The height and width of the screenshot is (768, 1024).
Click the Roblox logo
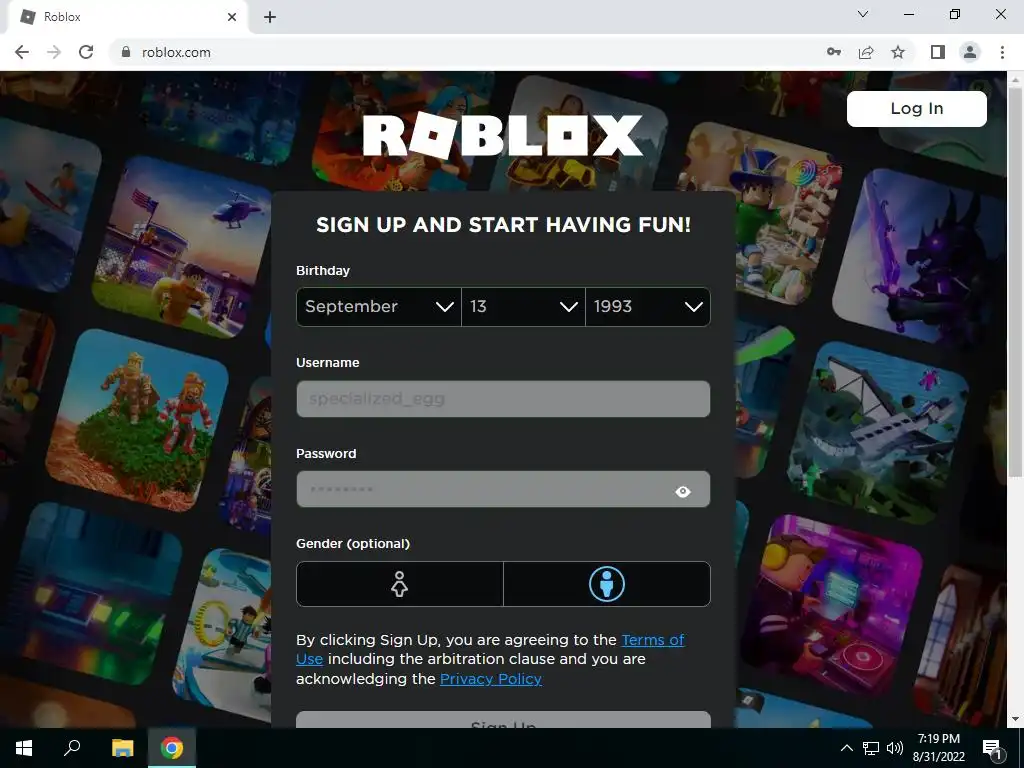tap(503, 135)
